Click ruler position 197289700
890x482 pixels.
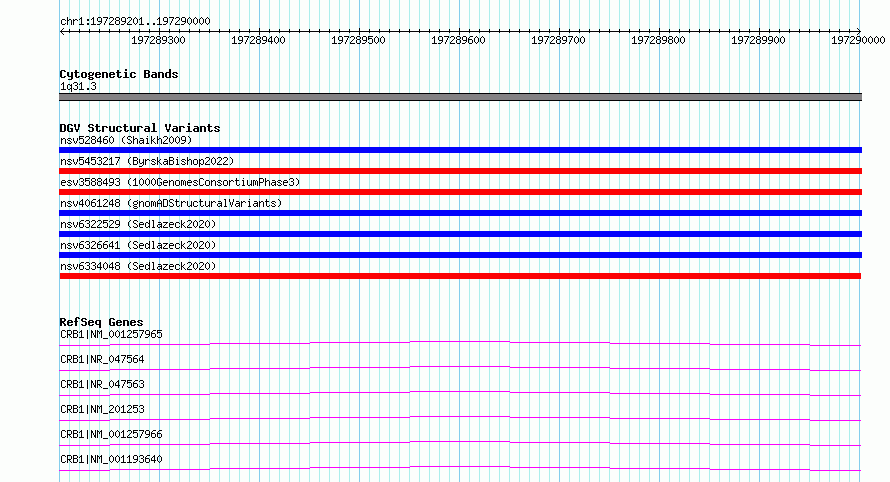(558, 40)
